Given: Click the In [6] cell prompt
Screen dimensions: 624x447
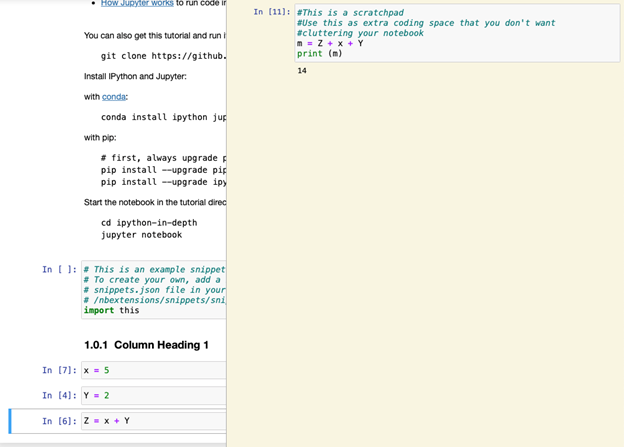Looking at the screenshot, I should click(x=59, y=421).
